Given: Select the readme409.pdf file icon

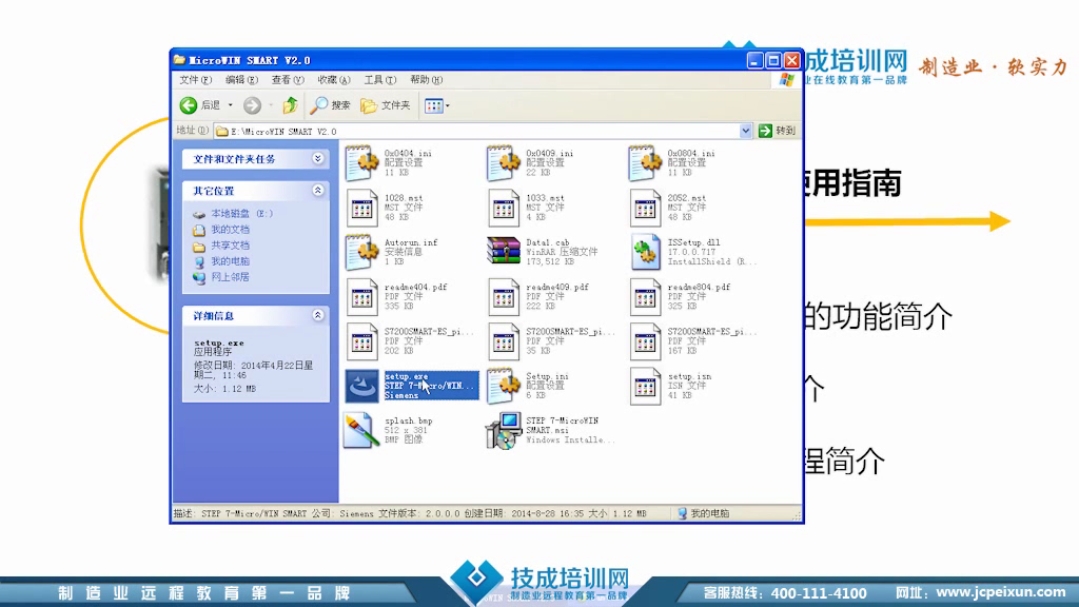Looking at the screenshot, I should pyautogui.click(x=504, y=297).
